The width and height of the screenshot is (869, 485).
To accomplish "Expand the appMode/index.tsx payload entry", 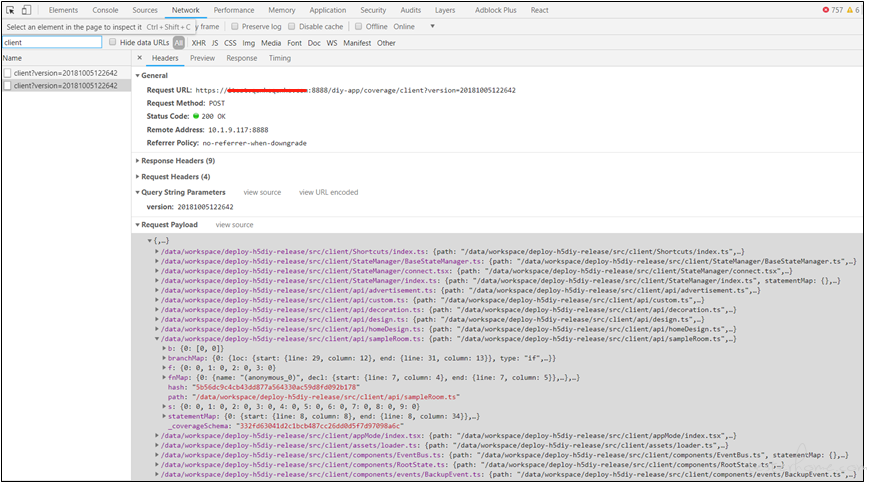I will pos(157,436).
